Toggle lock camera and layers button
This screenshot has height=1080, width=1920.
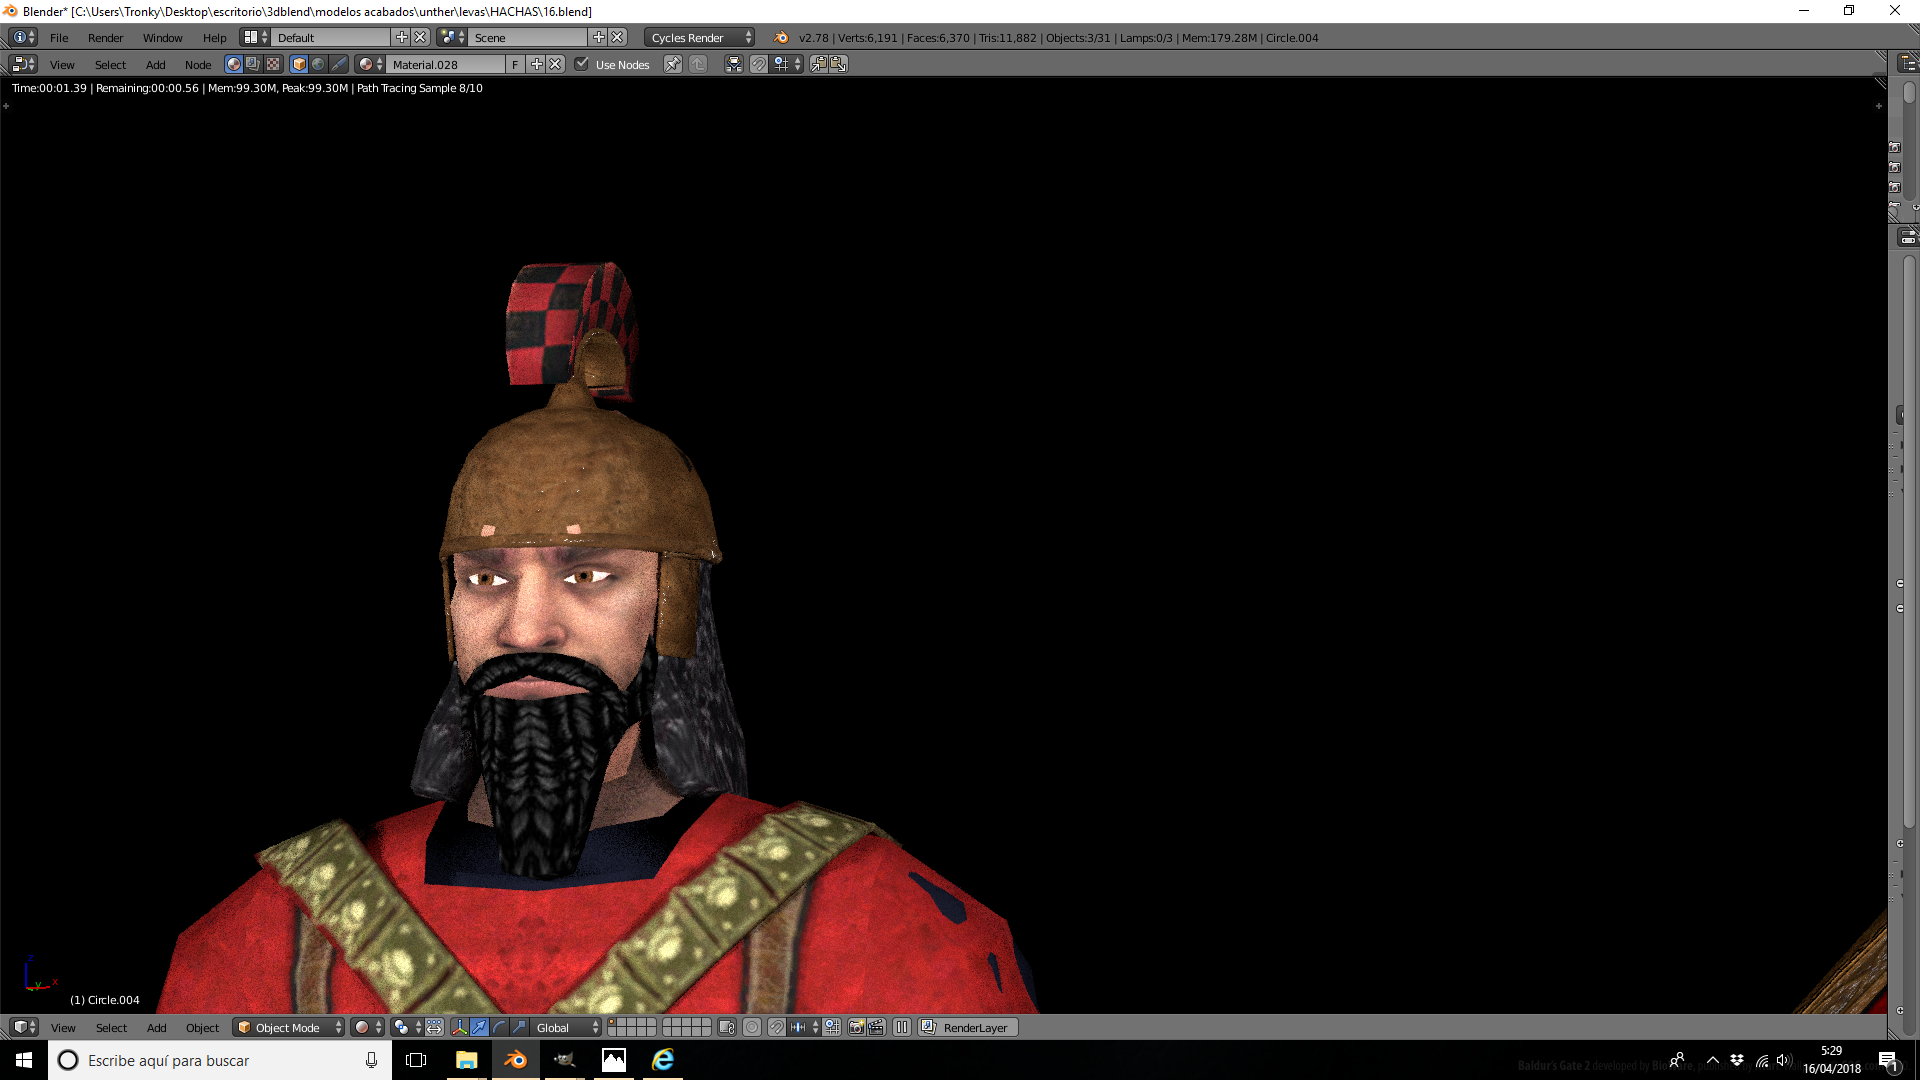pyautogui.click(x=727, y=1027)
